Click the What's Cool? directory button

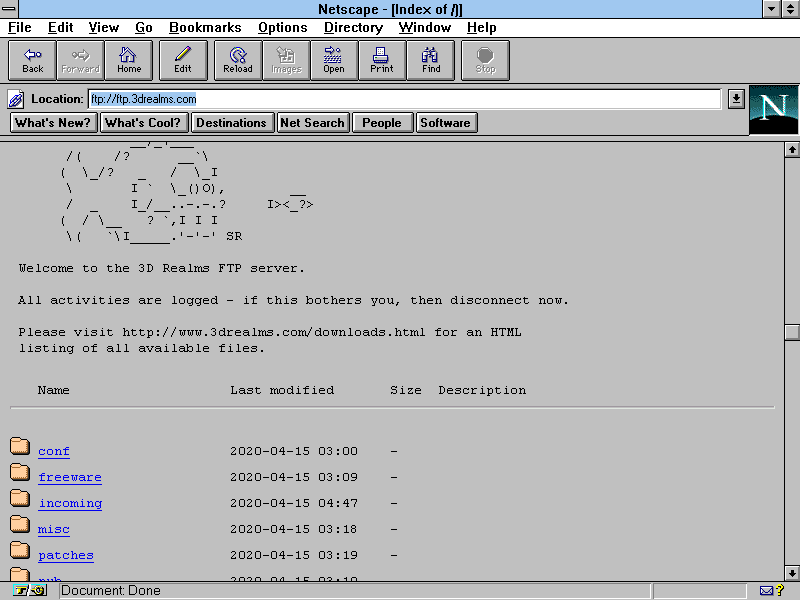tap(143, 123)
